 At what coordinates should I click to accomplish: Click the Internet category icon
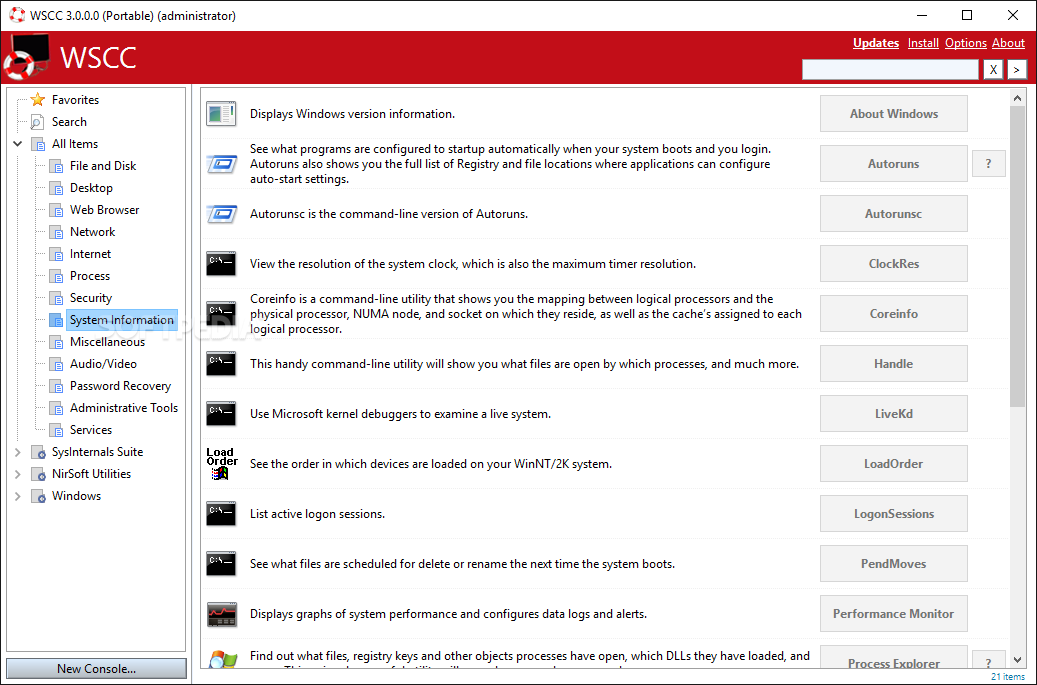[x=57, y=254]
